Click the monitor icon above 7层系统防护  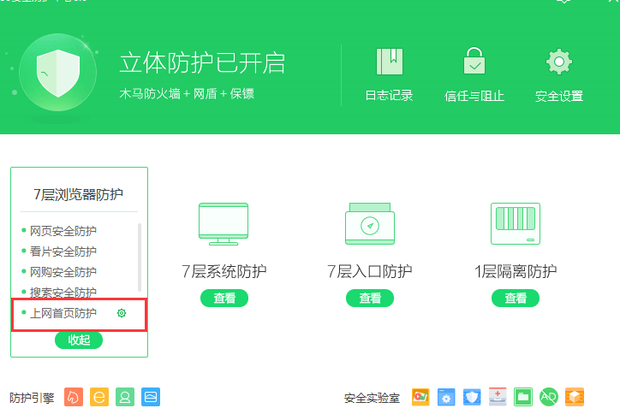click(223, 224)
